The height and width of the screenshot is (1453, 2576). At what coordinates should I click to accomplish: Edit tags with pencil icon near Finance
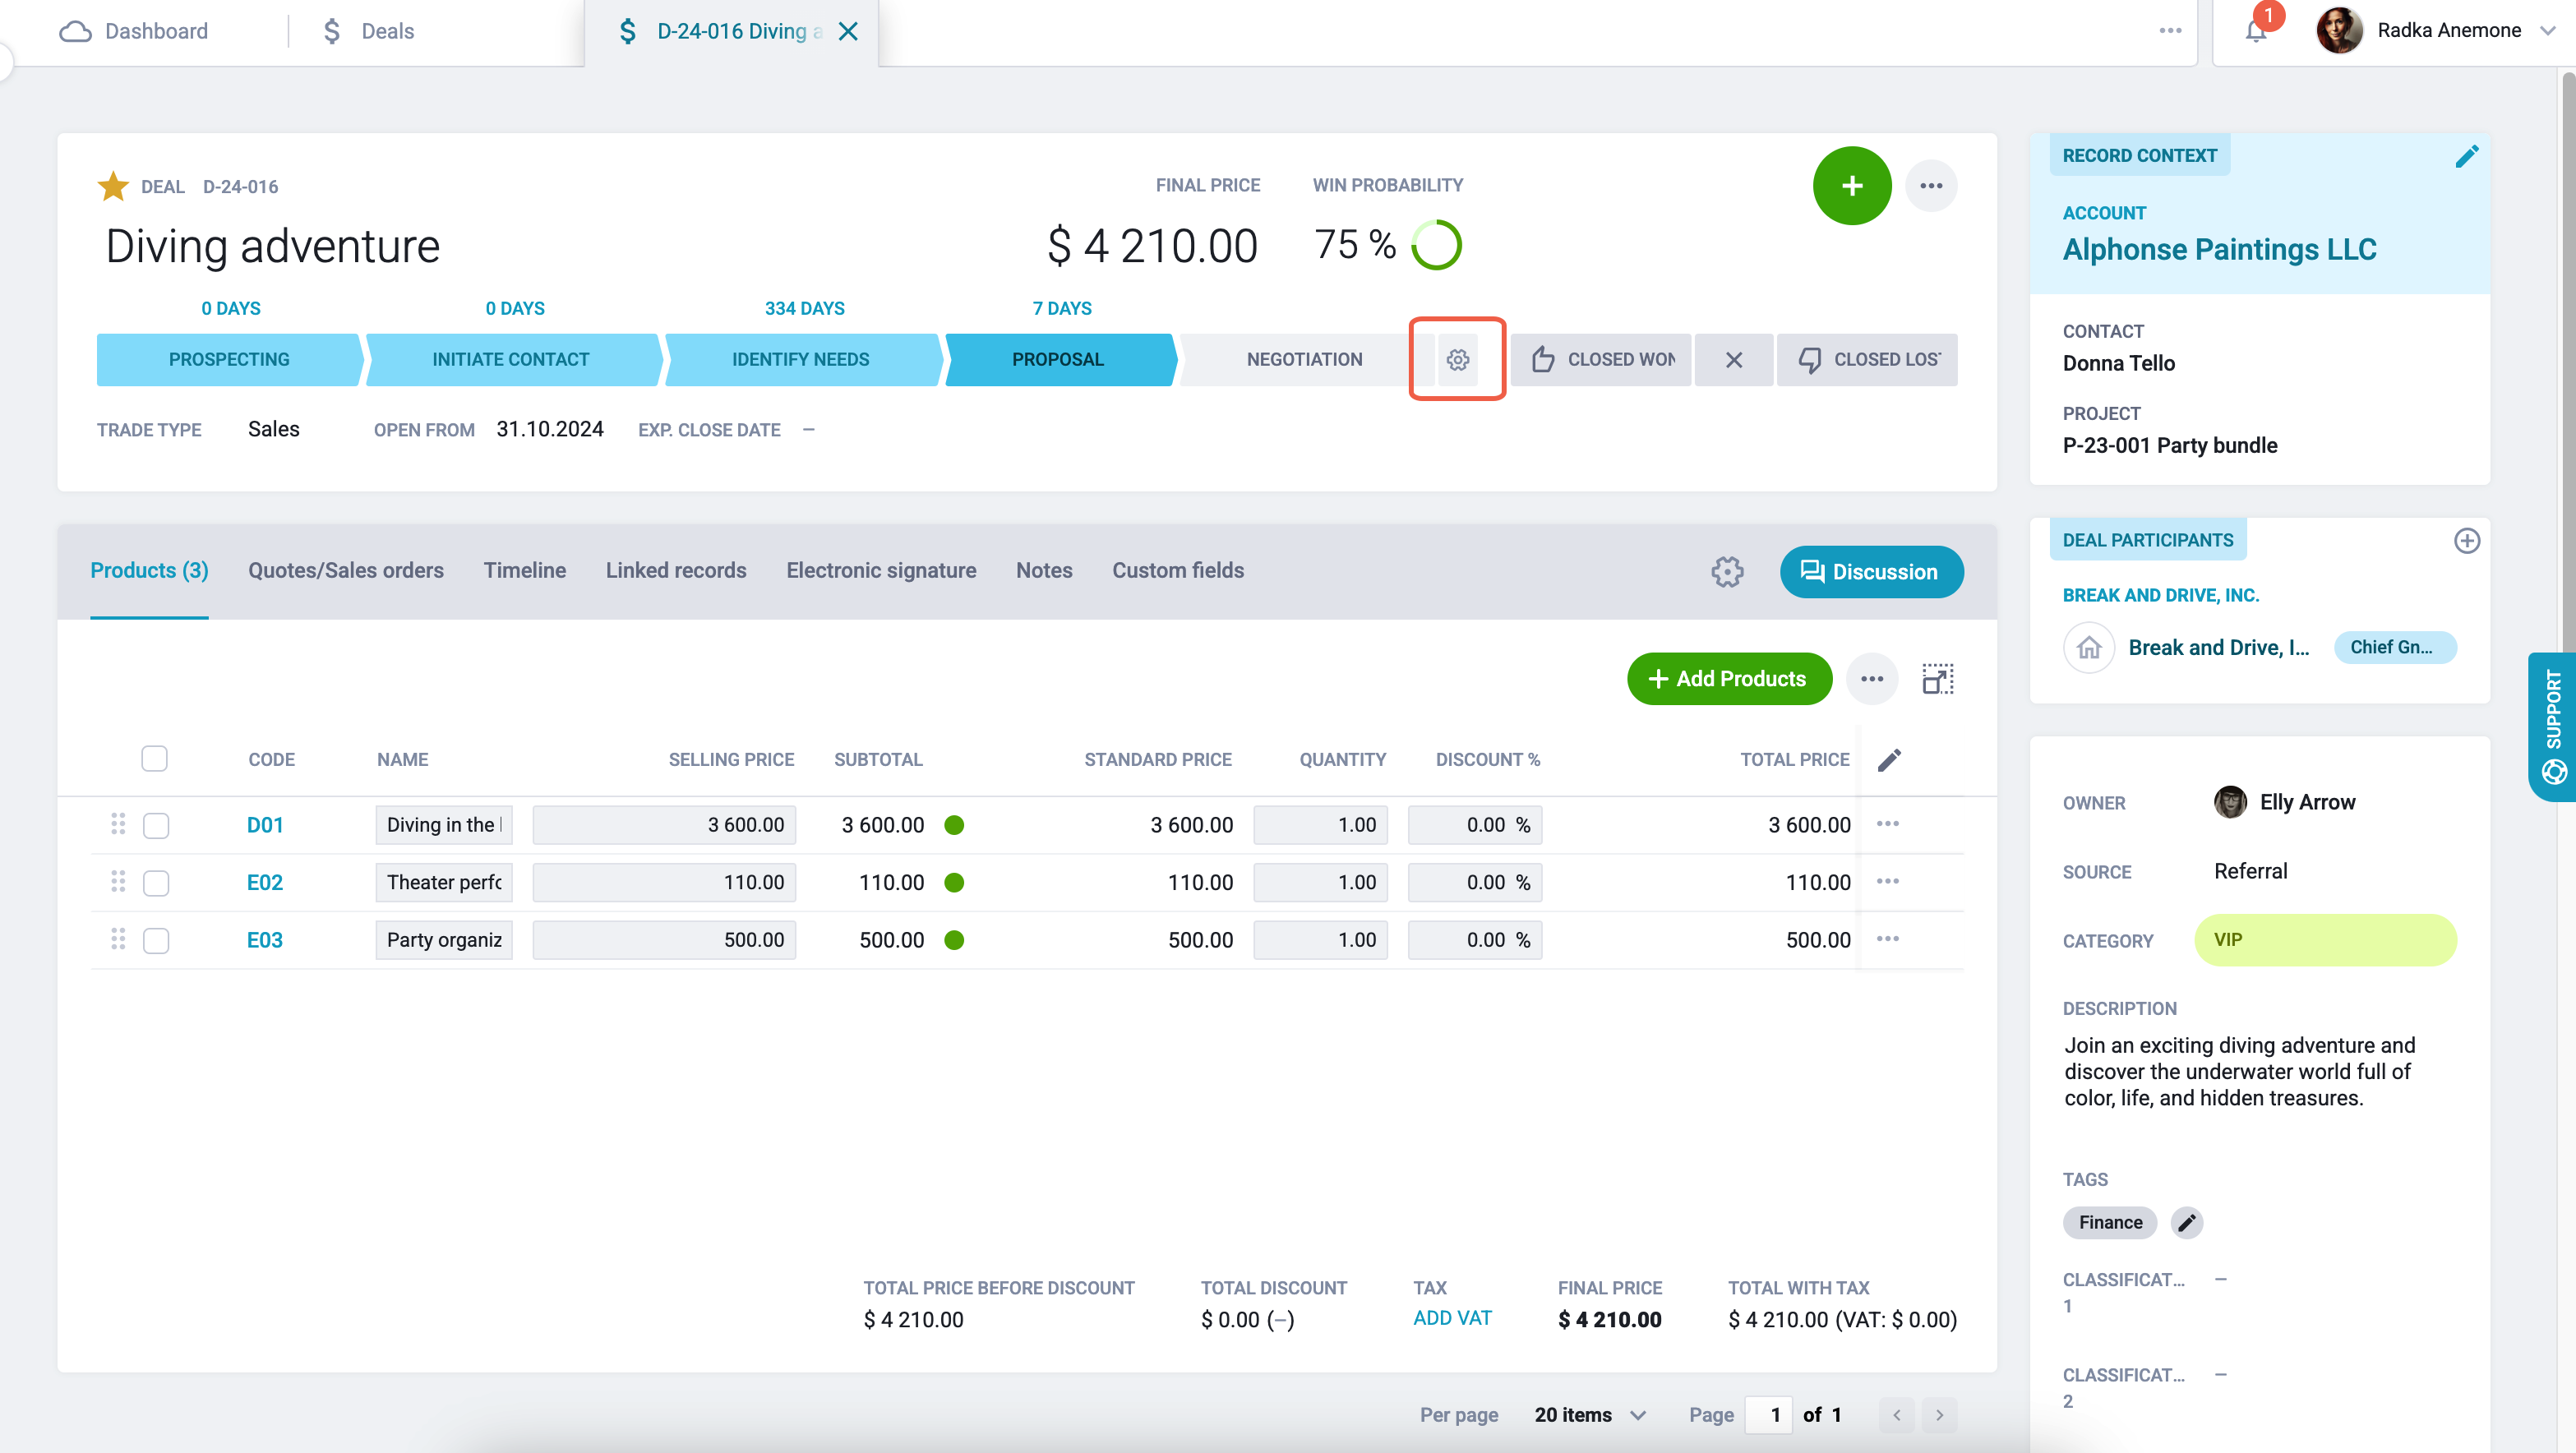coord(2186,1222)
